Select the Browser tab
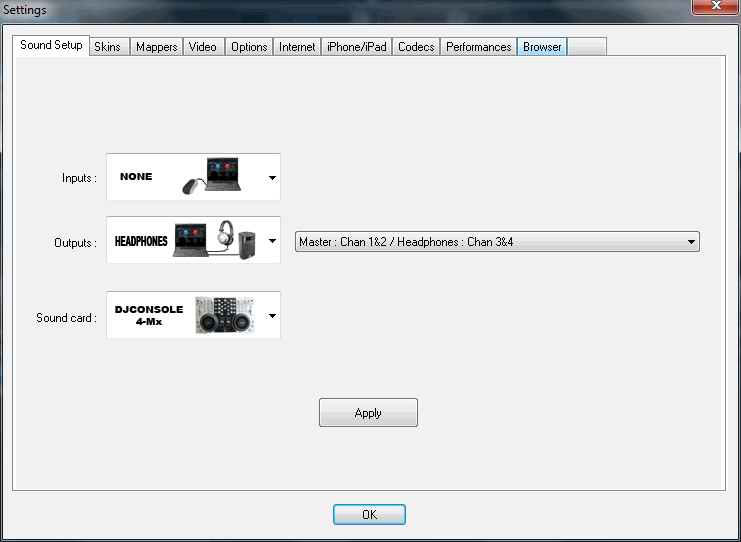Viewport: 741px width, 542px height. coord(542,47)
